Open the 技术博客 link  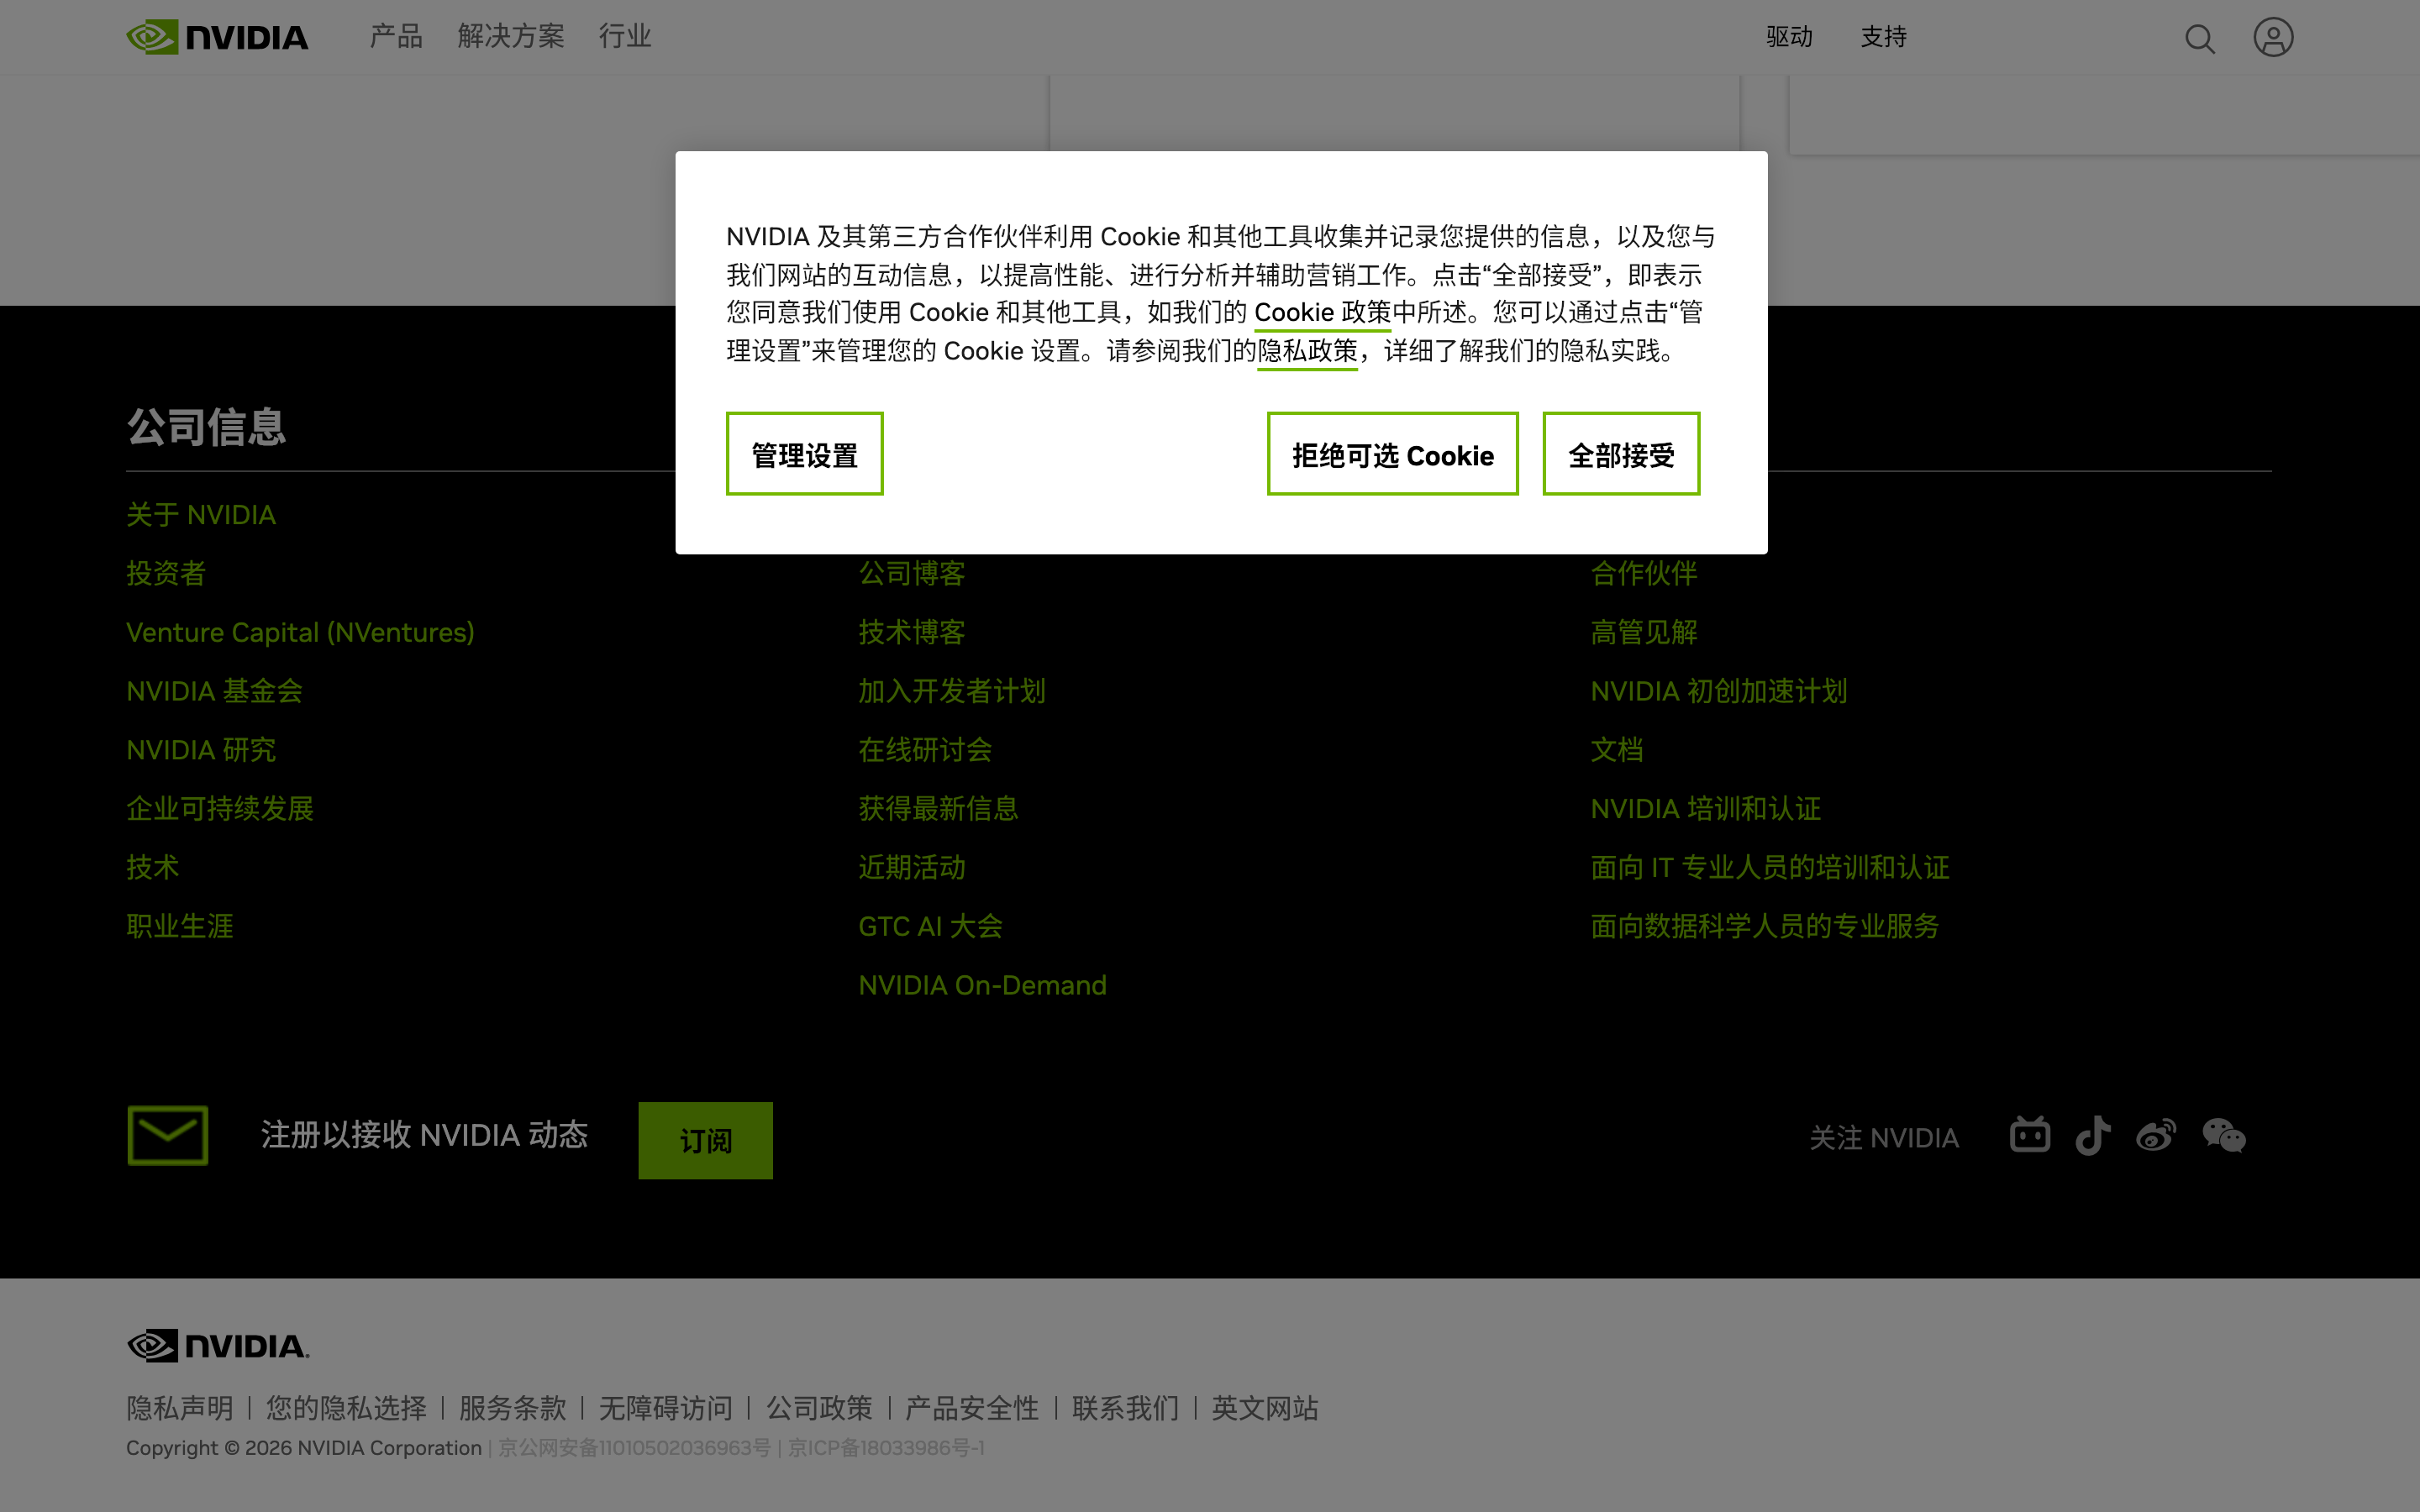(x=912, y=633)
